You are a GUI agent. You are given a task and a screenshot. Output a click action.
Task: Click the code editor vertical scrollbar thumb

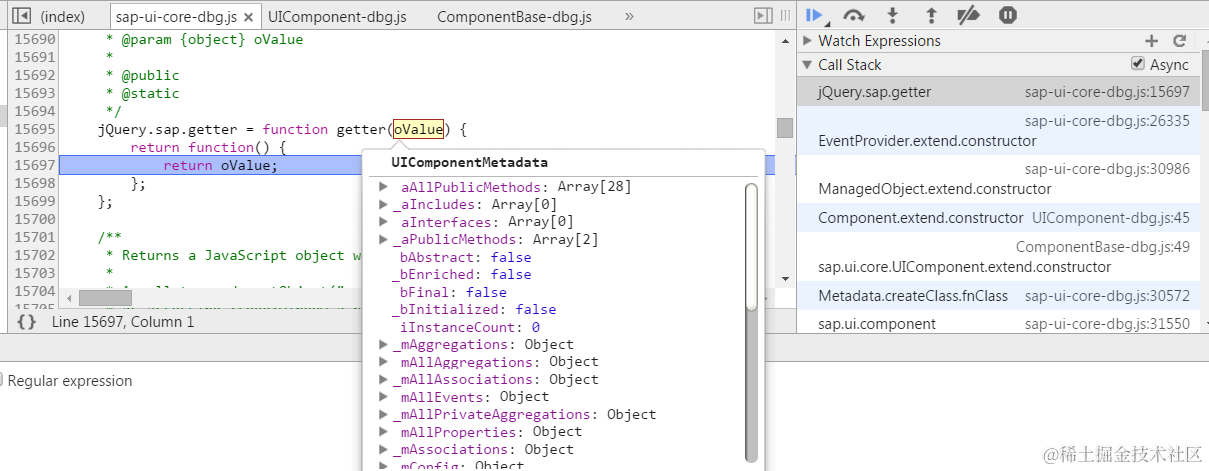tap(785, 128)
